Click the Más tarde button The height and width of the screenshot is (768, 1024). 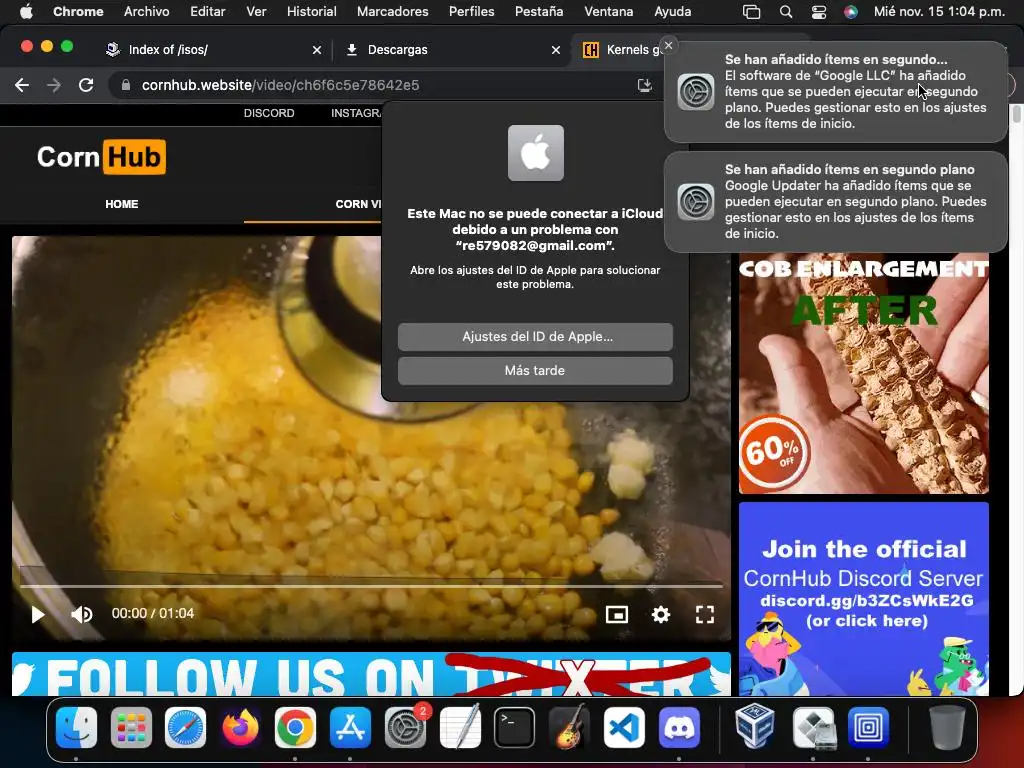[x=535, y=370]
